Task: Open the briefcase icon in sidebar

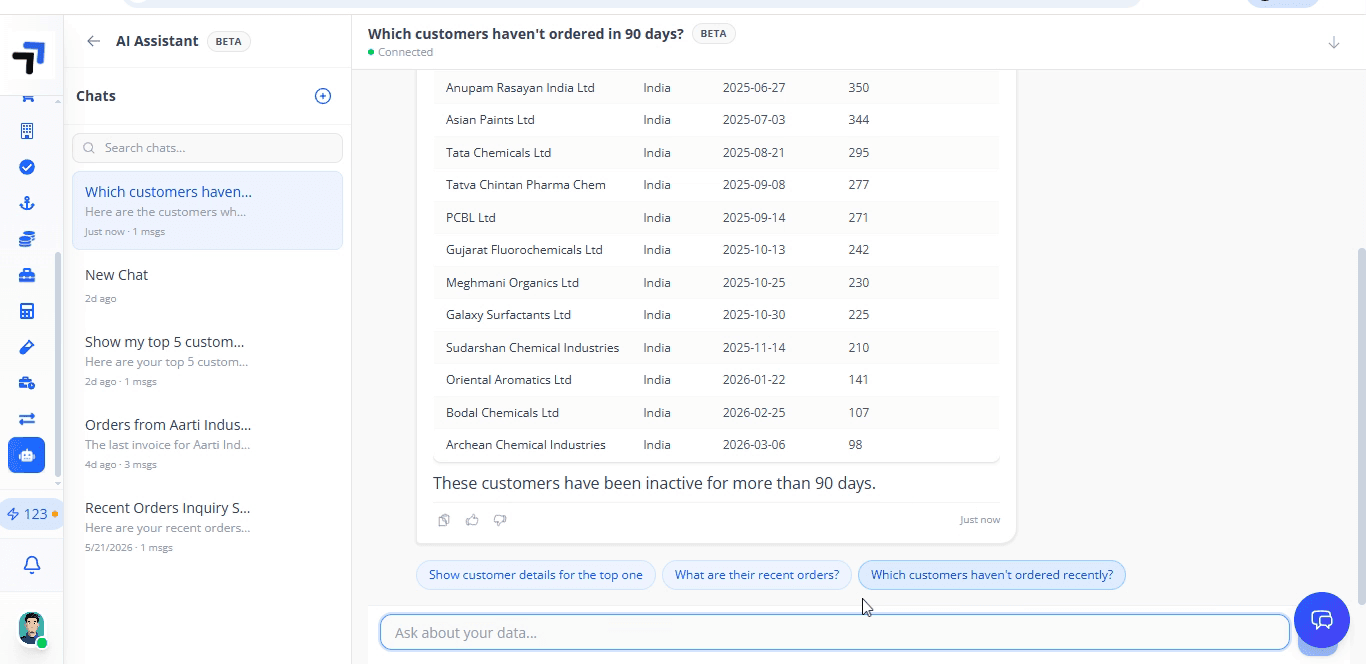Action: 27,275
